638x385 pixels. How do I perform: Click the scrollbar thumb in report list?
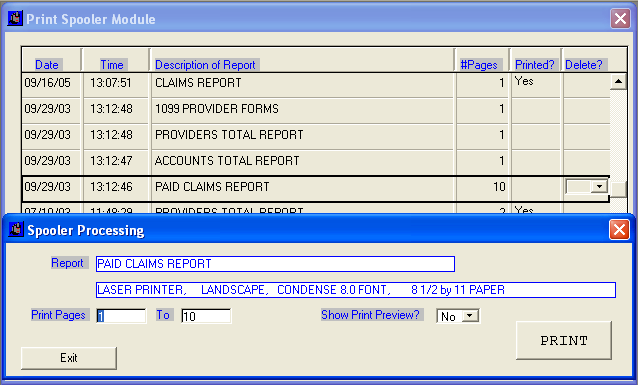click(x=618, y=189)
